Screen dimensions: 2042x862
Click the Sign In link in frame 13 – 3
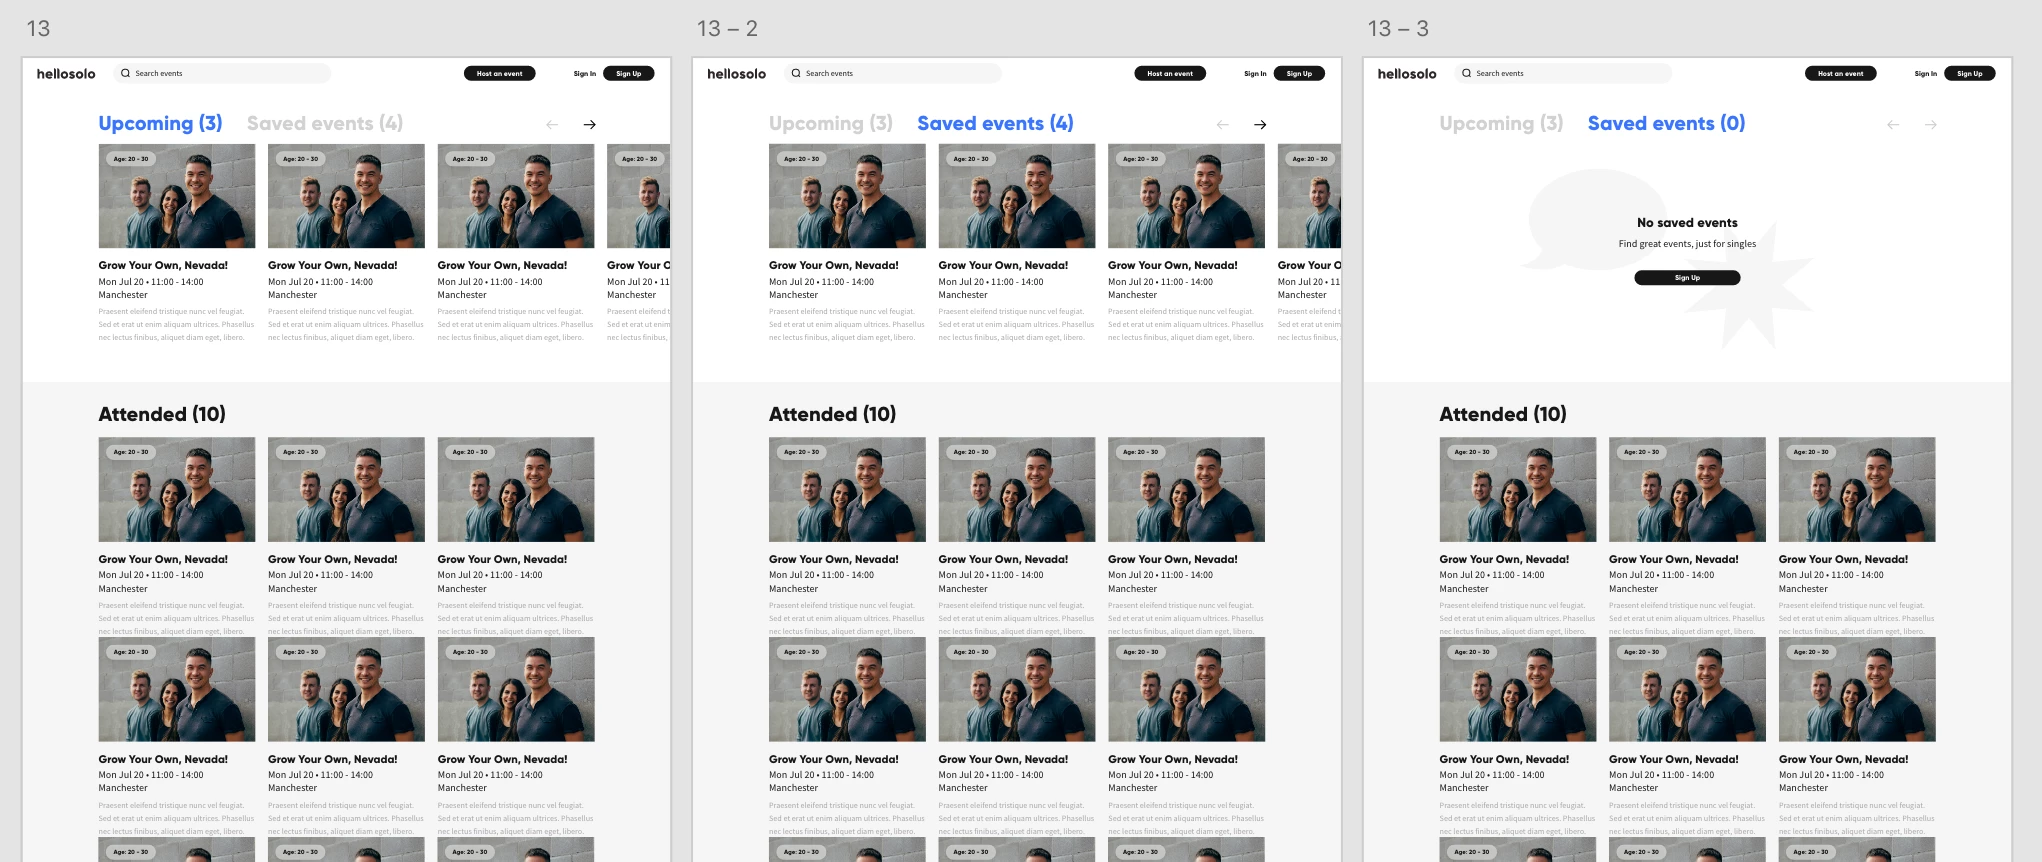[1926, 74]
